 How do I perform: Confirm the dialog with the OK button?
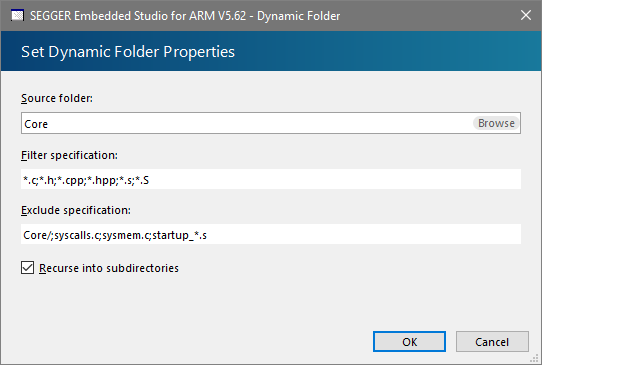coord(409,342)
